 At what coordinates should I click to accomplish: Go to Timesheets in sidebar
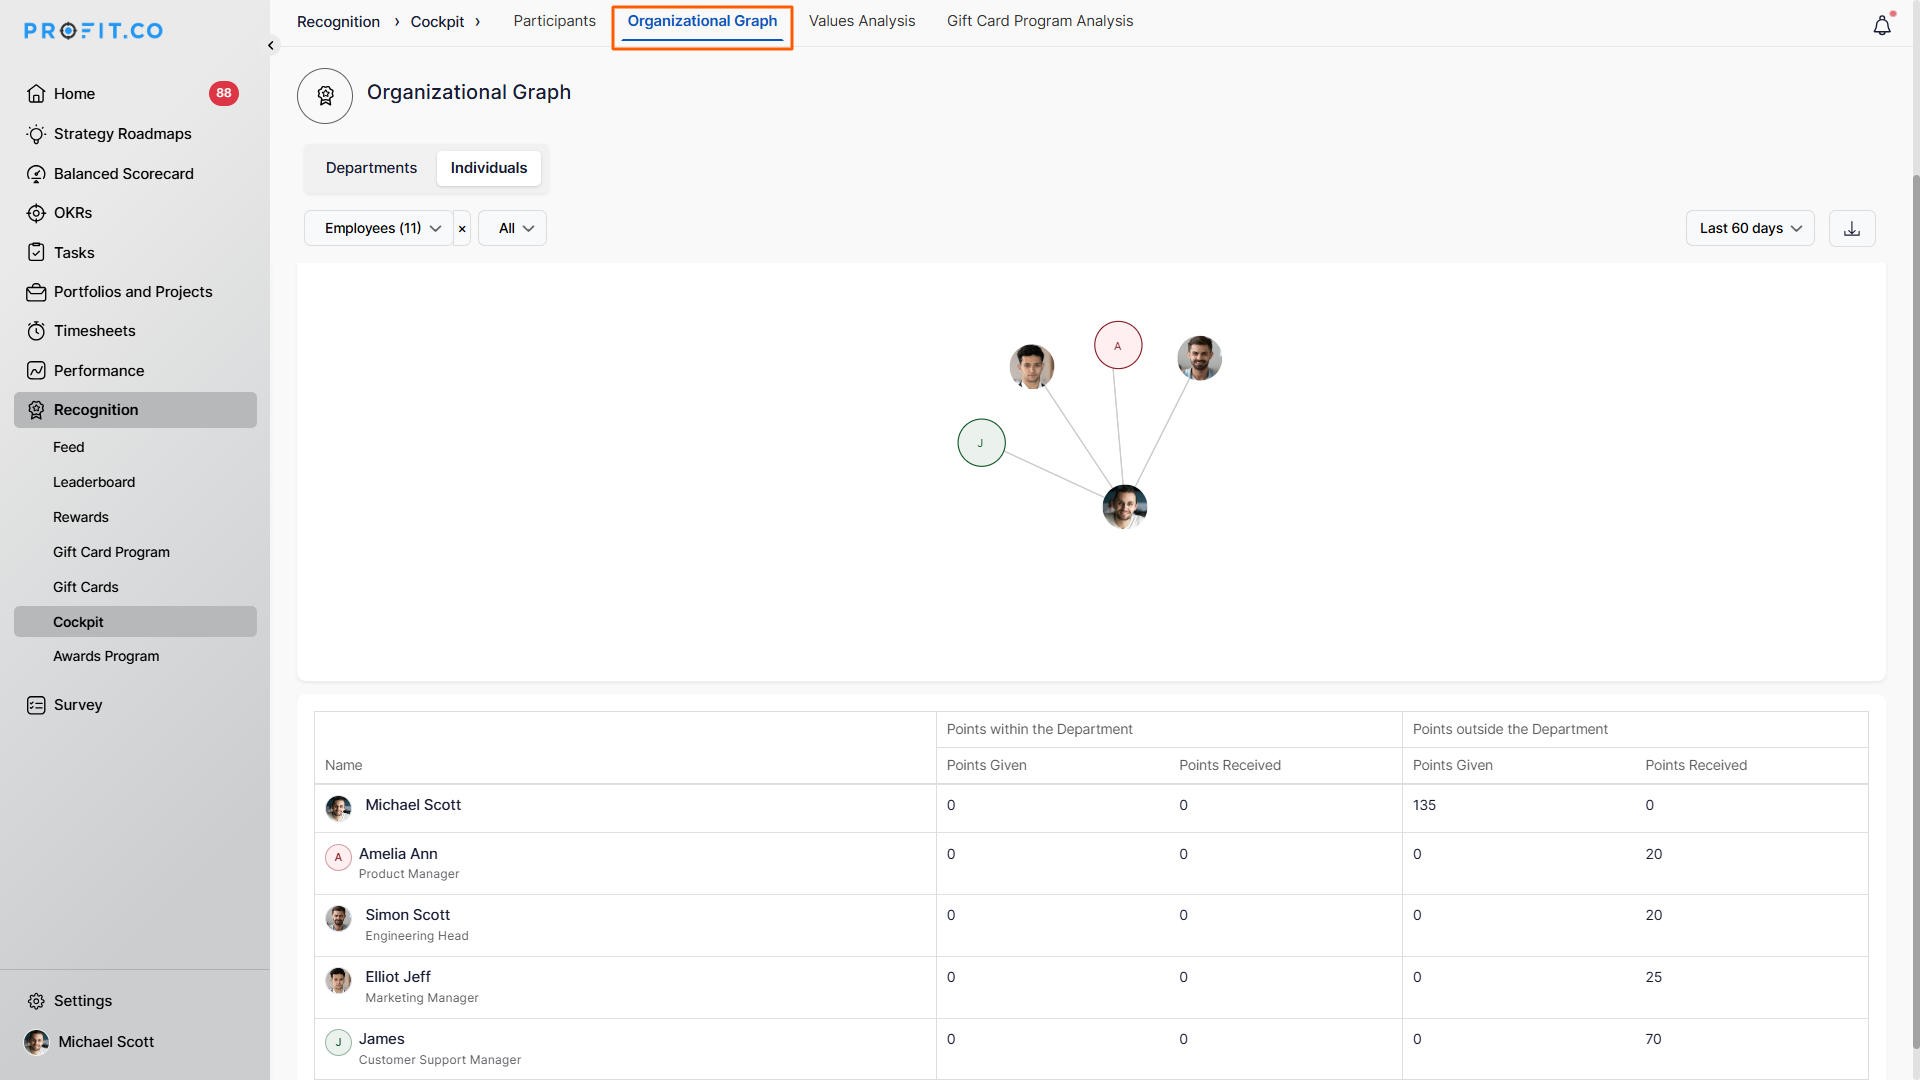point(94,331)
